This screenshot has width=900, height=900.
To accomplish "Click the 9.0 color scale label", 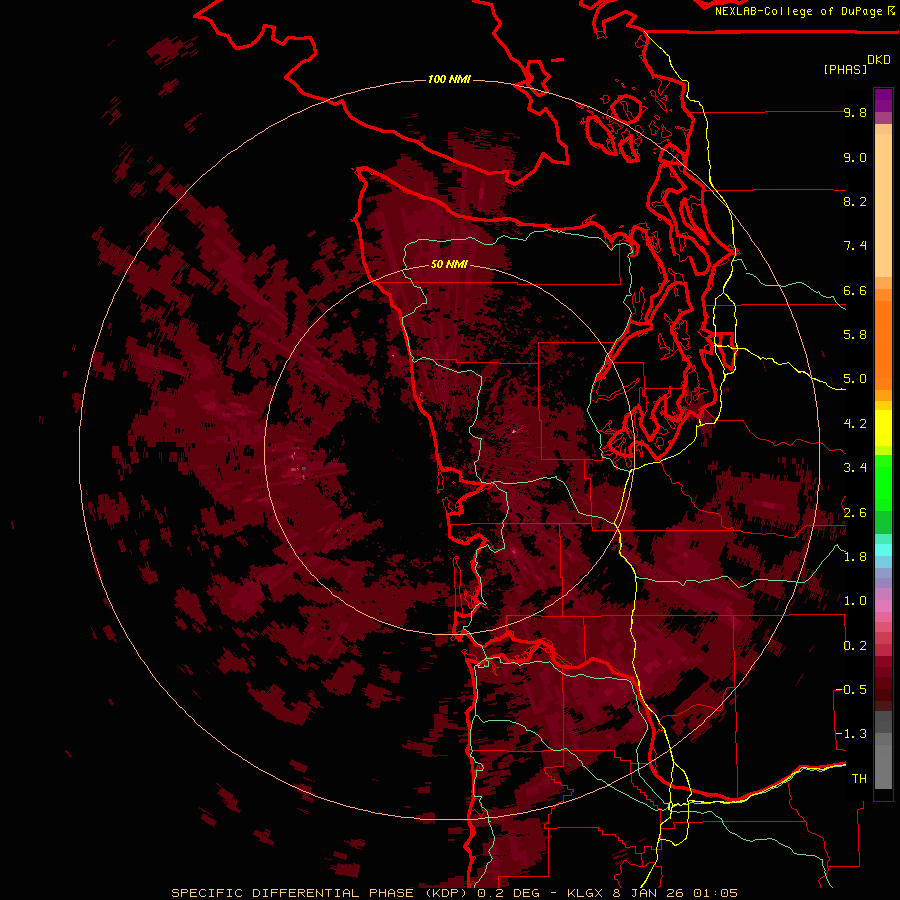I will tap(855, 158).
